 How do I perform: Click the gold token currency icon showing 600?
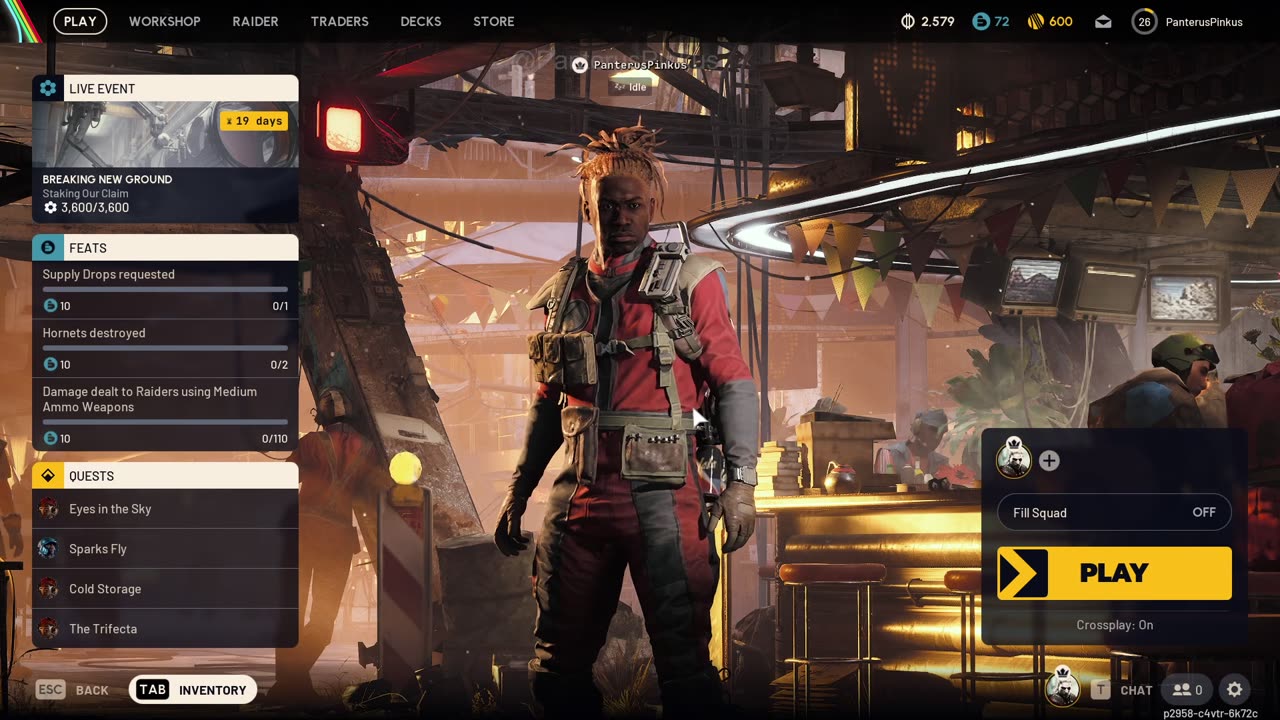(x=1035, y=21)
